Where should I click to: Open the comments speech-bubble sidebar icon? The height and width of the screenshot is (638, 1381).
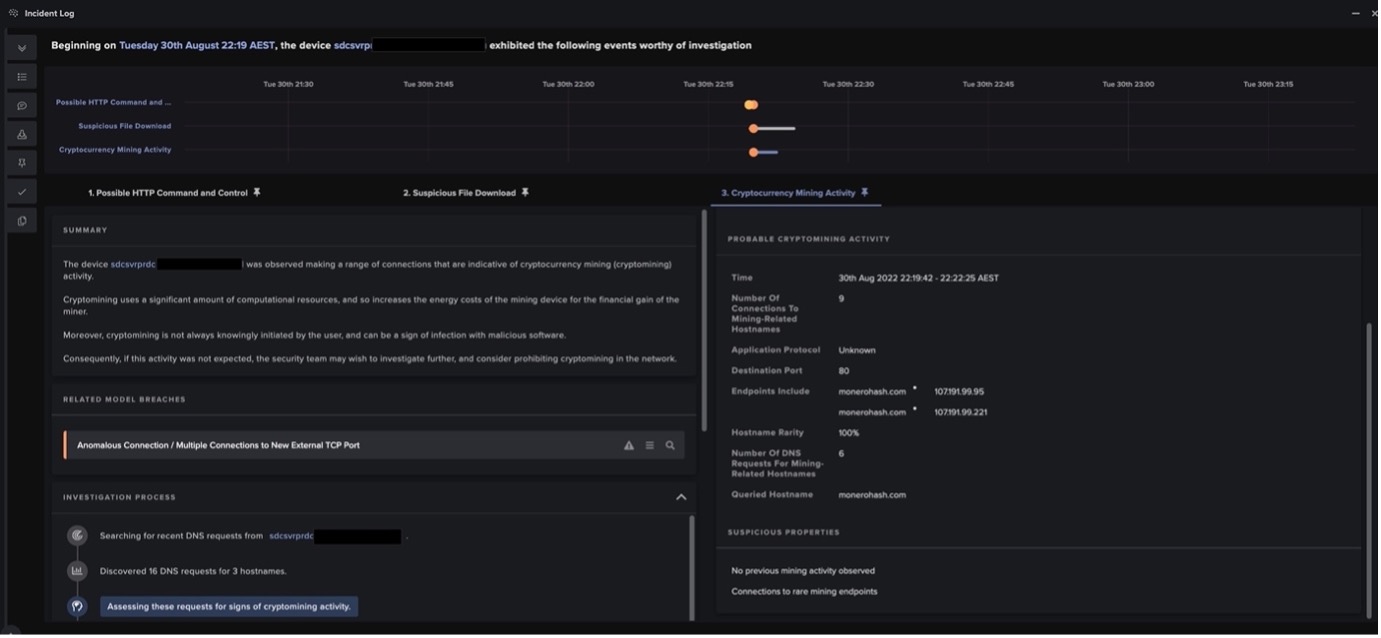click(x=22, y=105)
